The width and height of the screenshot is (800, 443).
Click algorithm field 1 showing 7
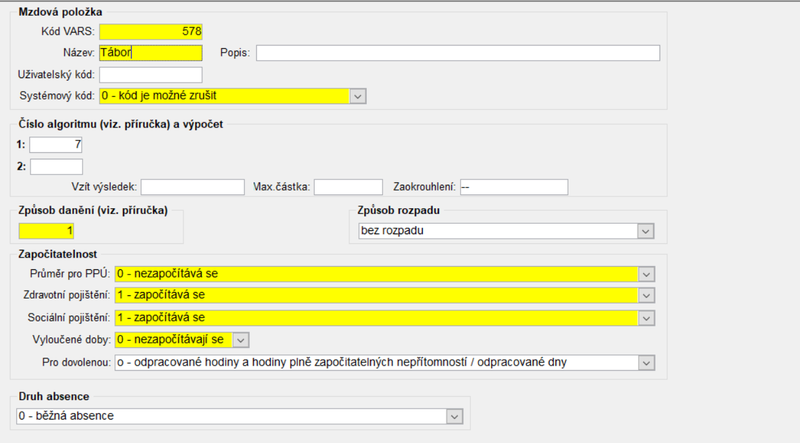(x=56, y=145)
